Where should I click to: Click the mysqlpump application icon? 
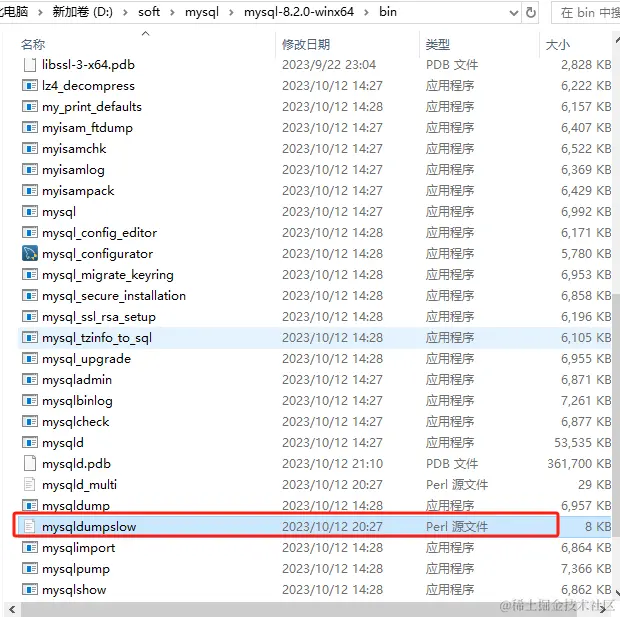30,568
